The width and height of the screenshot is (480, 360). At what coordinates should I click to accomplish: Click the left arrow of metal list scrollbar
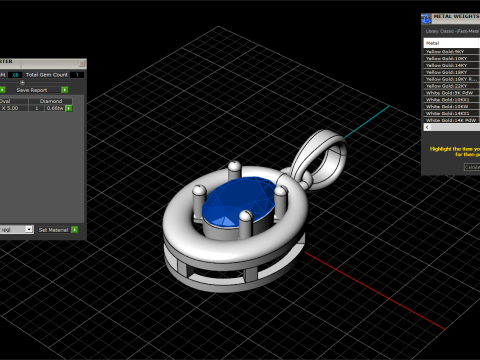point(427,127)
